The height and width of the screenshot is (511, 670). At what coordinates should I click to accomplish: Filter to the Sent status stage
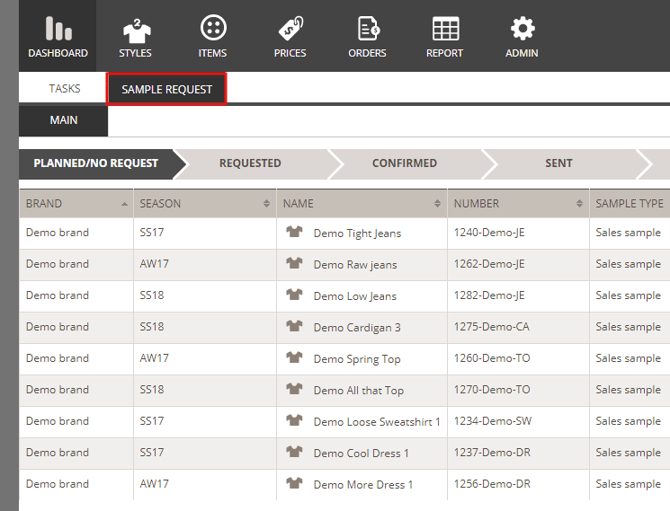coord(558,163)
